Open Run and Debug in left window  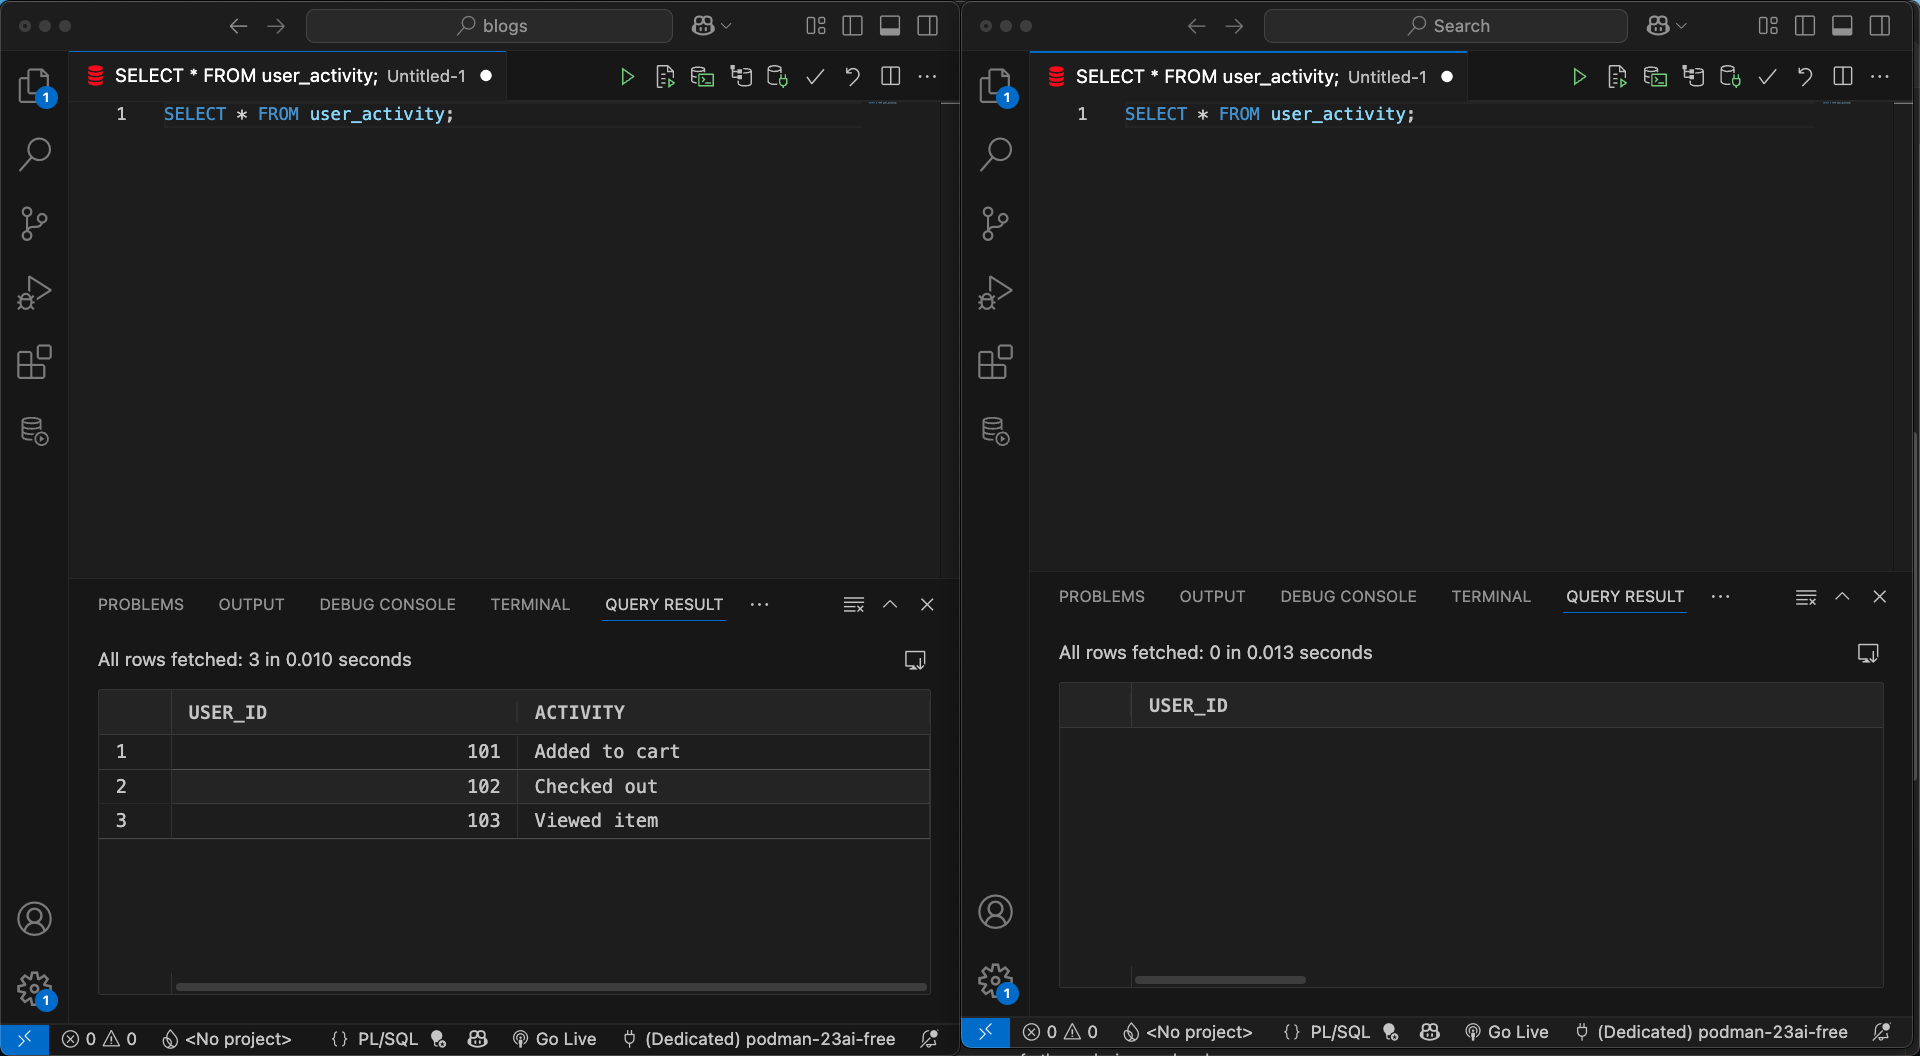[35, 293]
